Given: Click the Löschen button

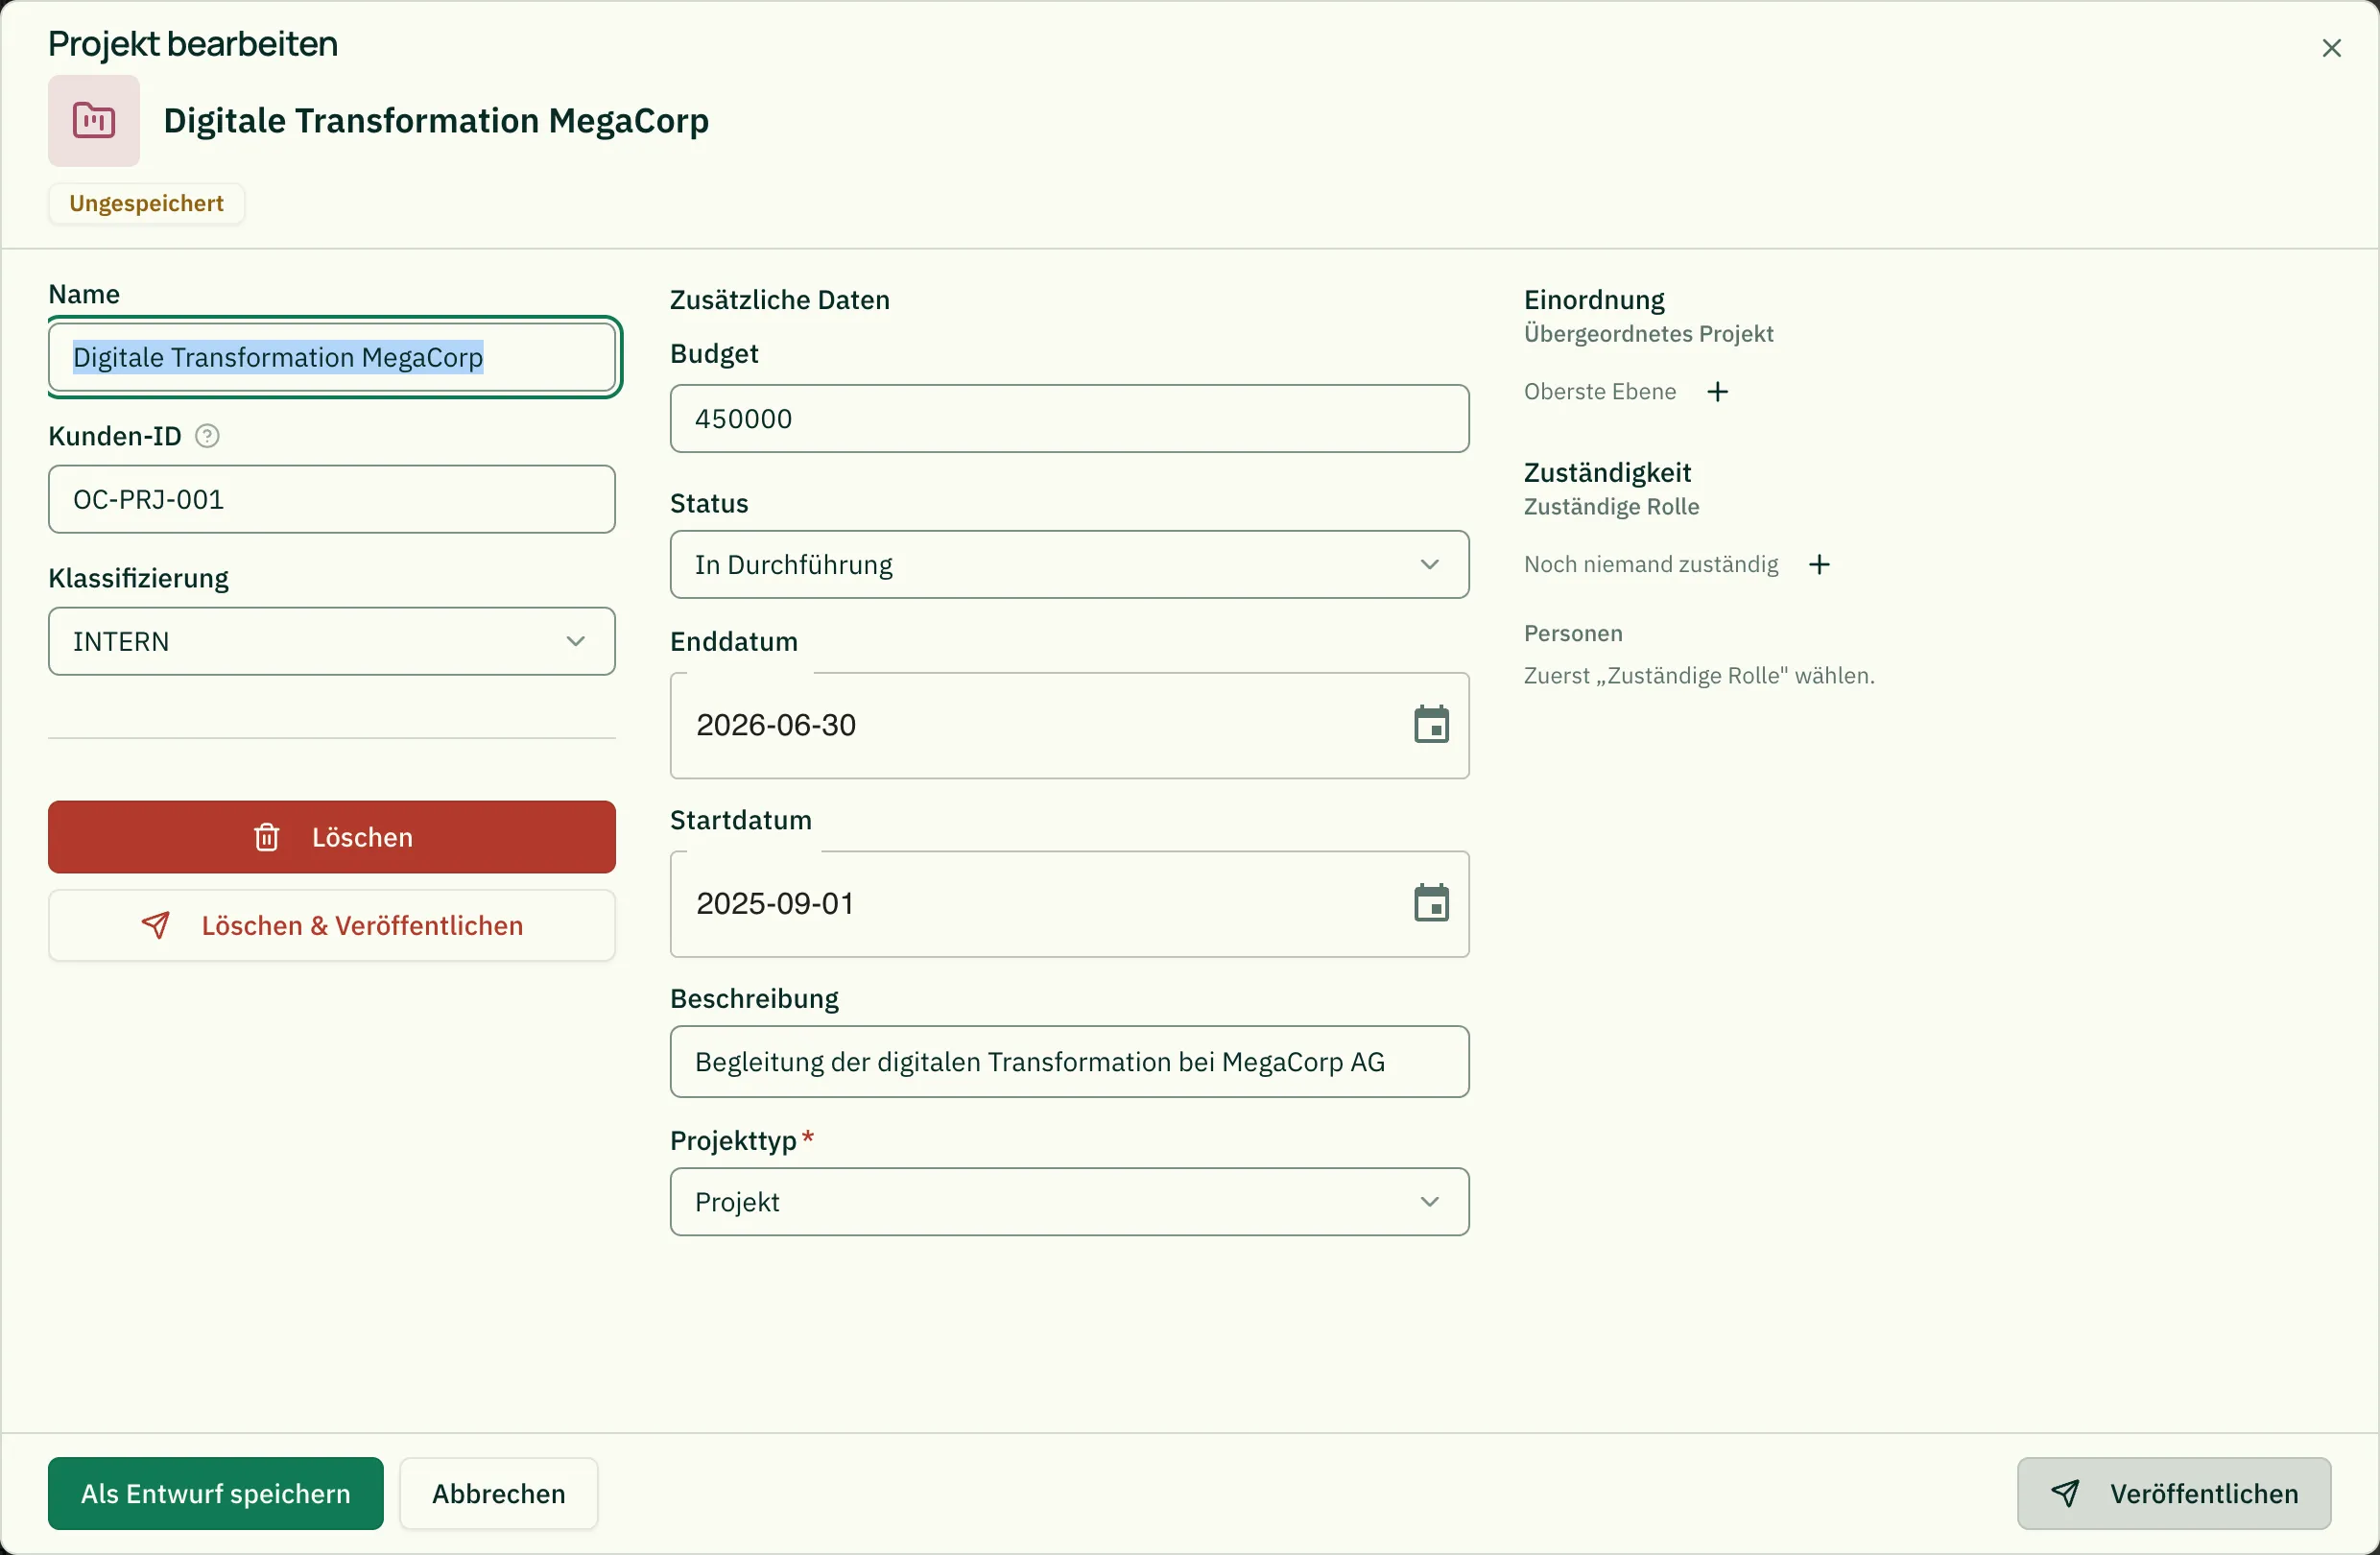Looking at the screenshot, I should [x=332, y=837].
